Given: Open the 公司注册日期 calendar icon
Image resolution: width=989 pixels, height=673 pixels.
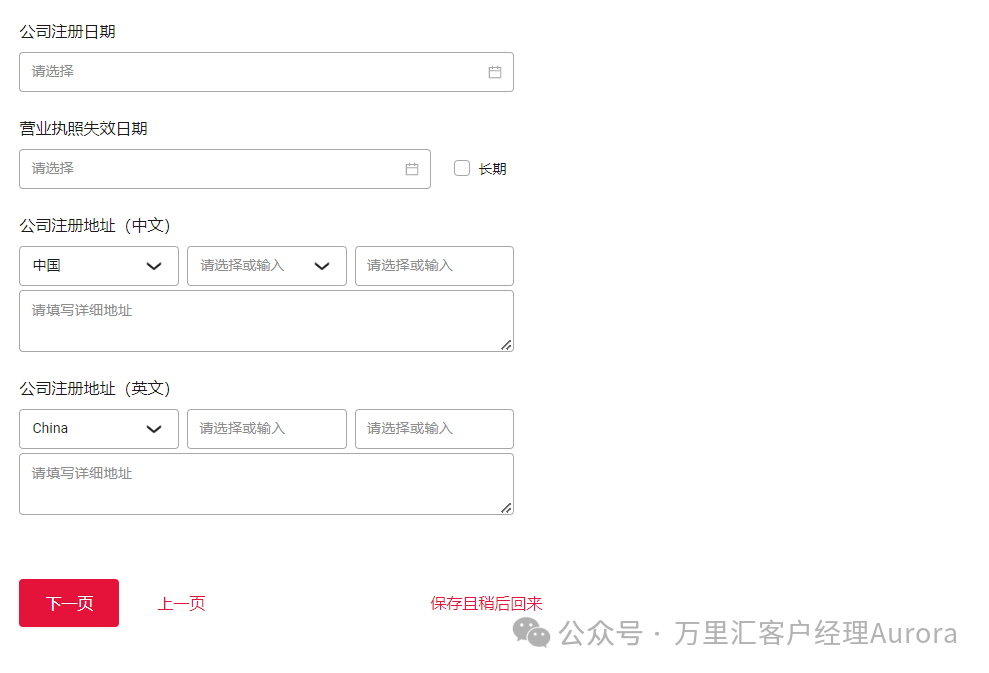Looking at the screenshot, I should click(x=494, y=71).
